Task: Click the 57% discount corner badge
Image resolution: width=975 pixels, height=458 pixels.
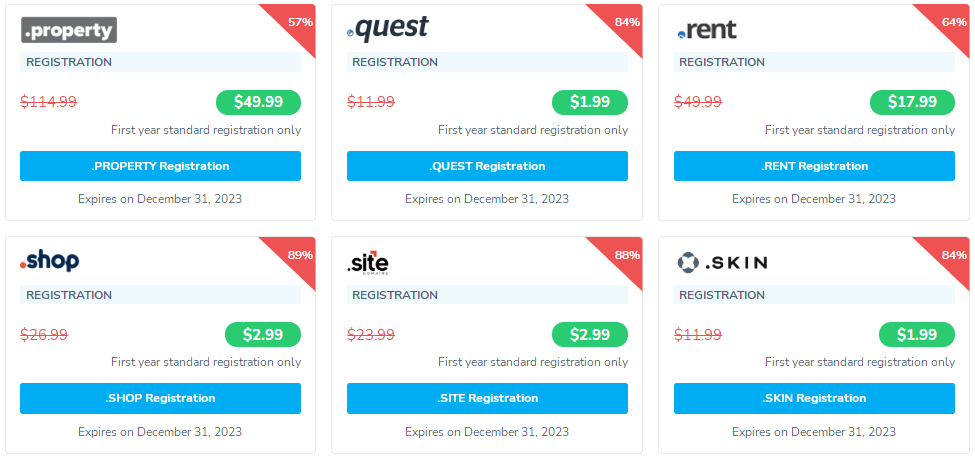Action: click(x=298, y=21)
